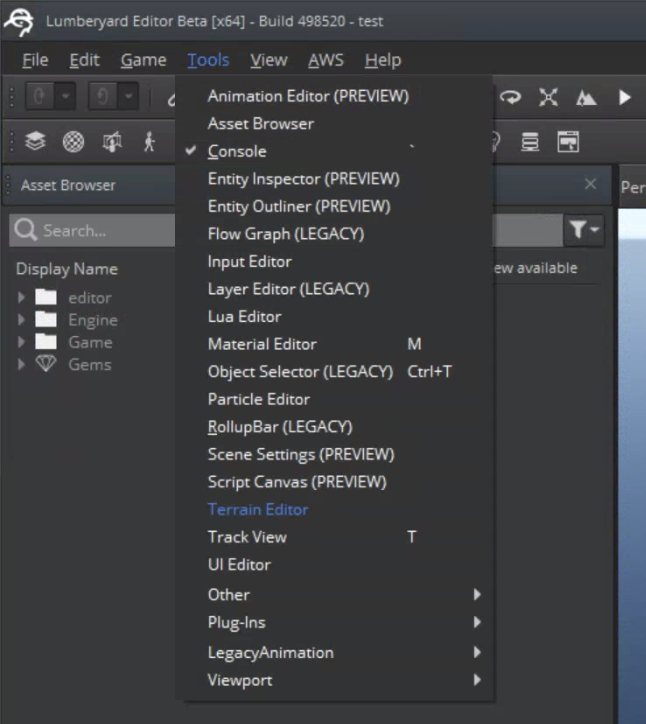Screen dimensions: 646x724
Task: Click the Display Name column header
Action: (67, 269)
